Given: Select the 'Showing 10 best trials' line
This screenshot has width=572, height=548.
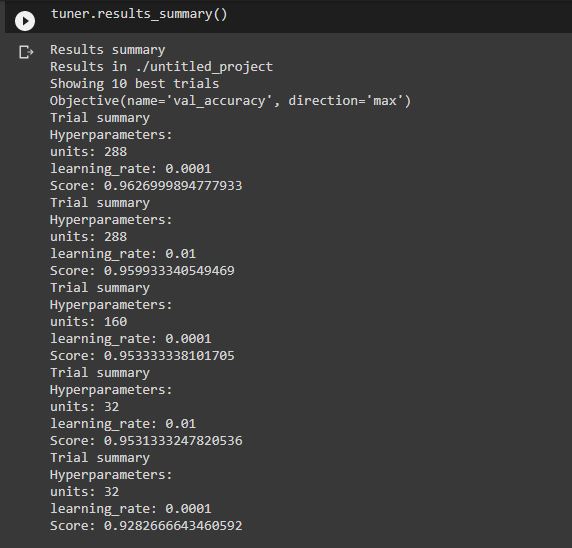Looking at the screenshot, I should click(x=135, y=84).
